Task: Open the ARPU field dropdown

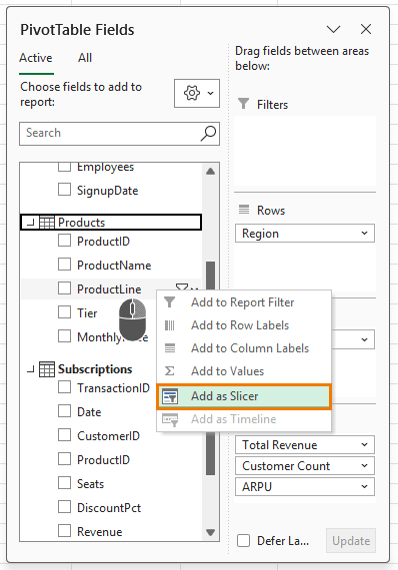Action: coord(365,486)
